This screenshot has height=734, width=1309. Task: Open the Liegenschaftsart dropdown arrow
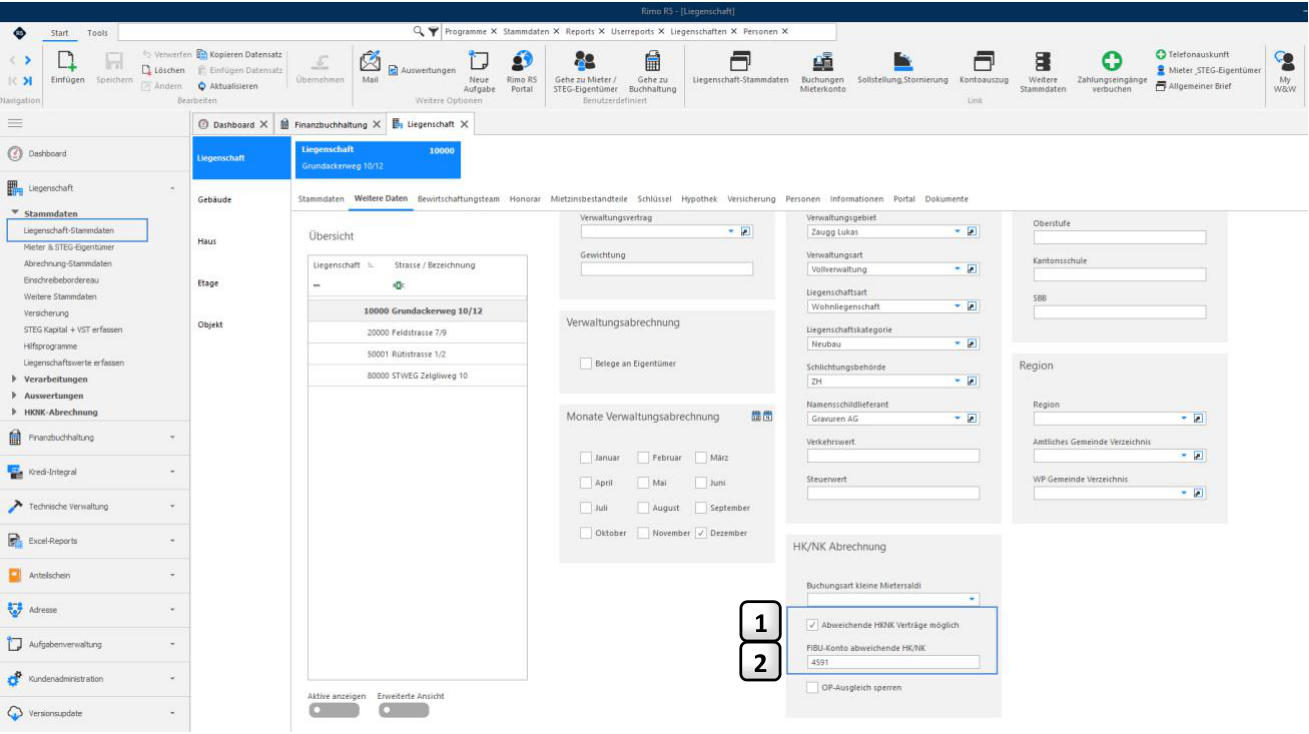tap(957, 306)
